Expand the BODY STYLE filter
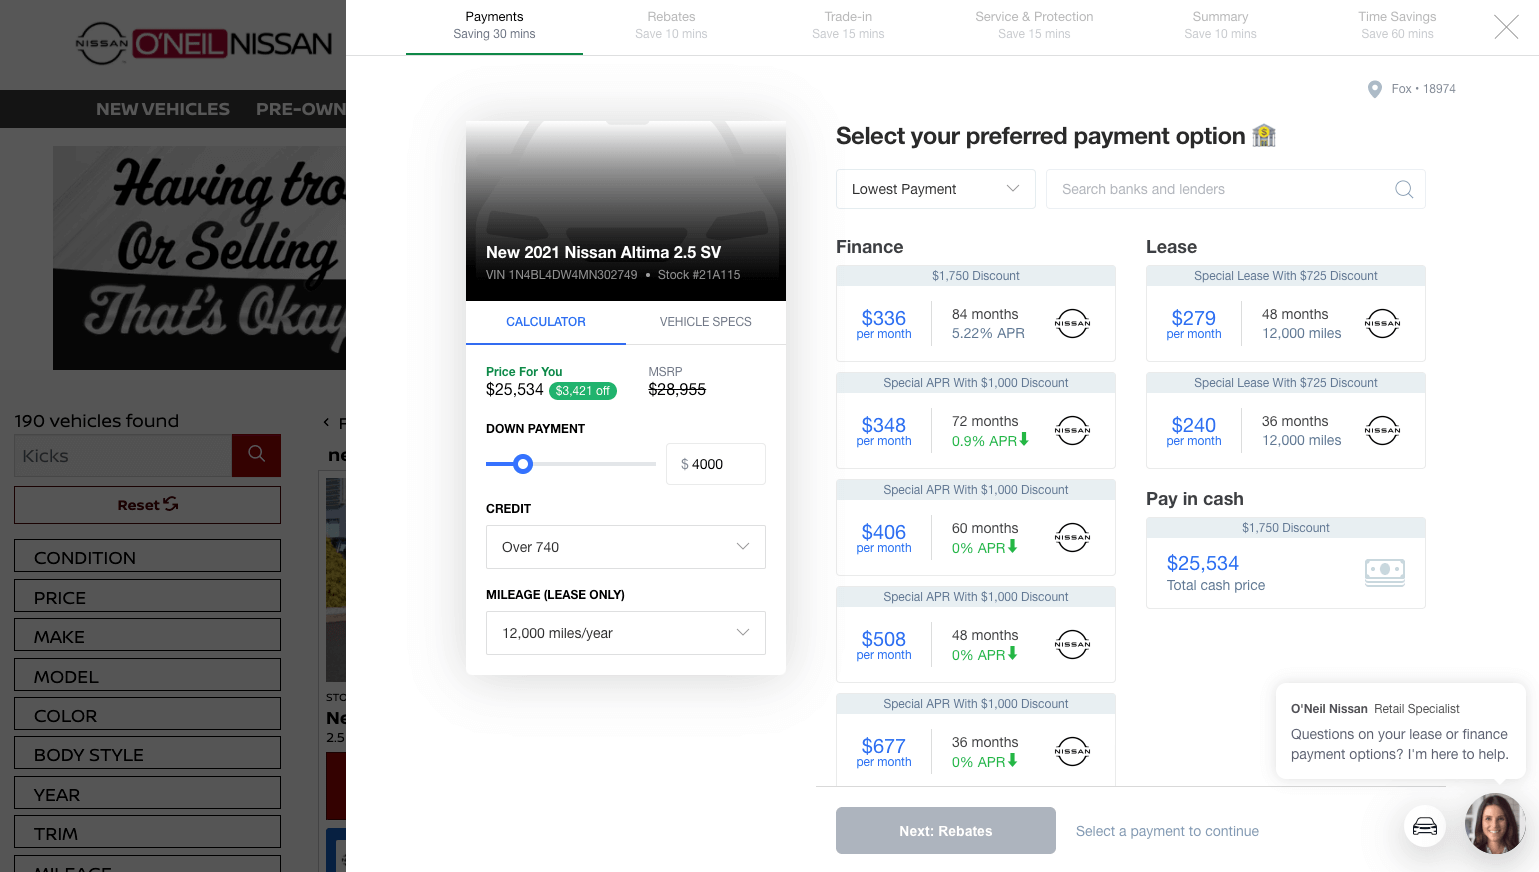This screenshot has width=1539, height=872. pos(147,754)
